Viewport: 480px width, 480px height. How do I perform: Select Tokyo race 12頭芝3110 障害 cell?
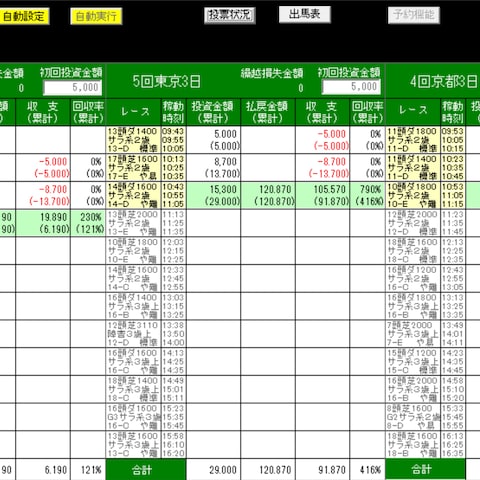tap(133, 333)
